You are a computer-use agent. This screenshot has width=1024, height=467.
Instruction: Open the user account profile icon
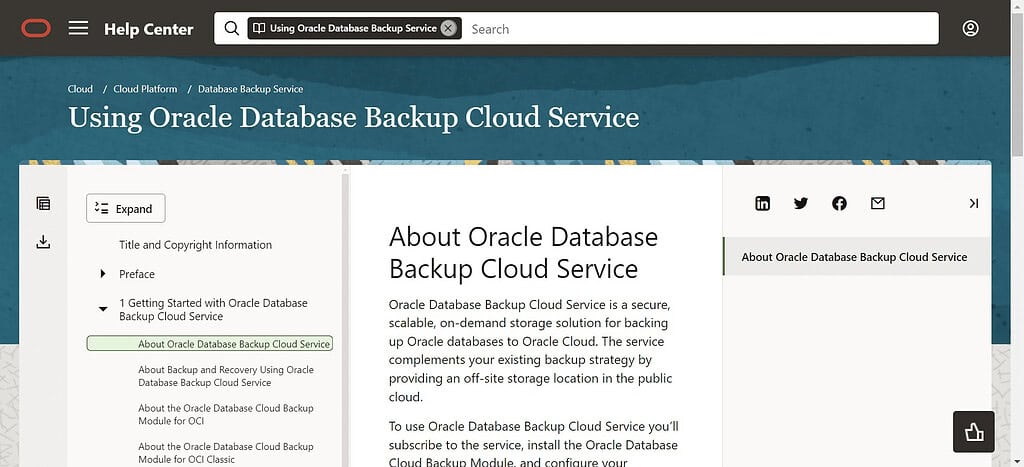[x=970, y=28]
